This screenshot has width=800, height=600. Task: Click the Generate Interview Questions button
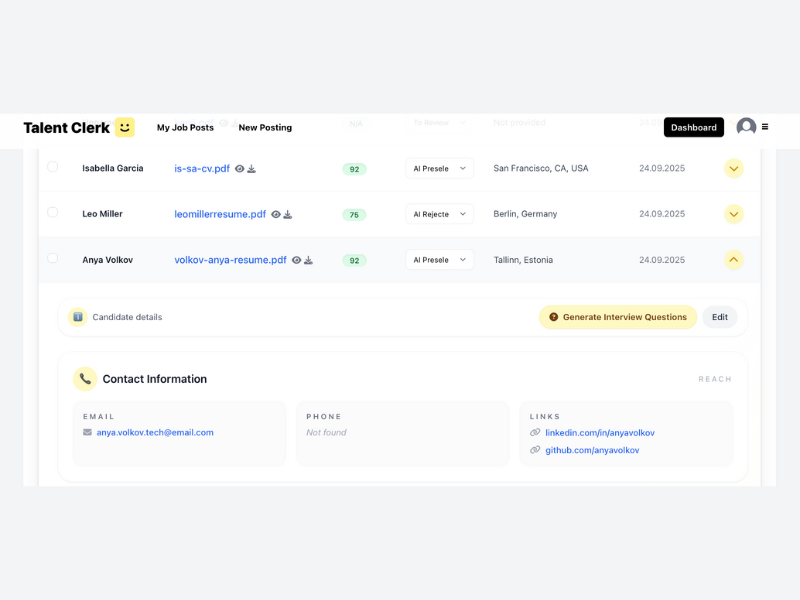(617, 317)
